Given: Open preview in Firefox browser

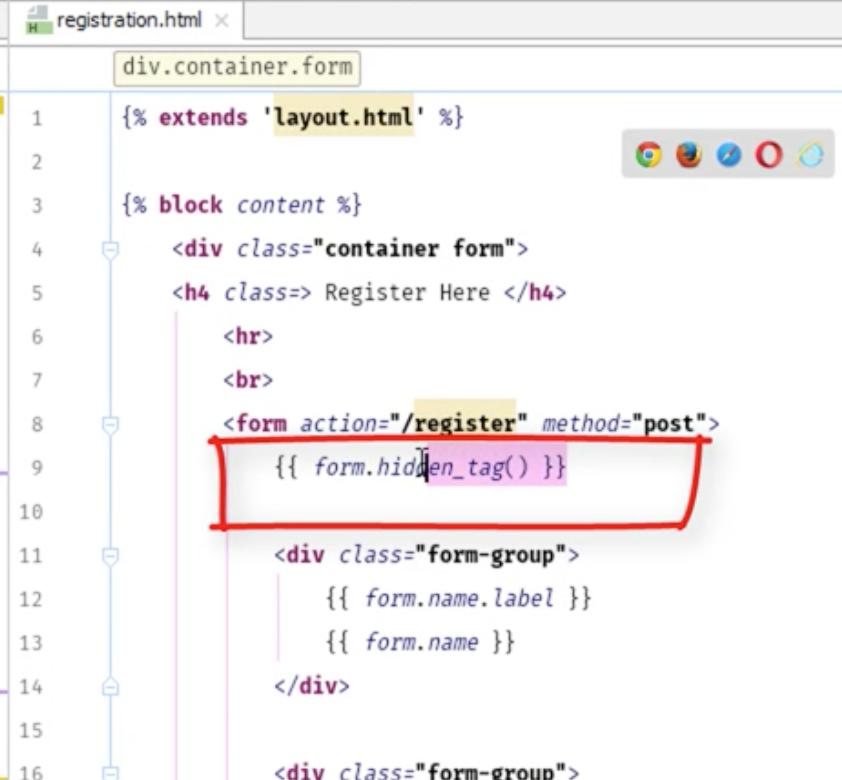Looking at the screenshot, I should (689, 155).
